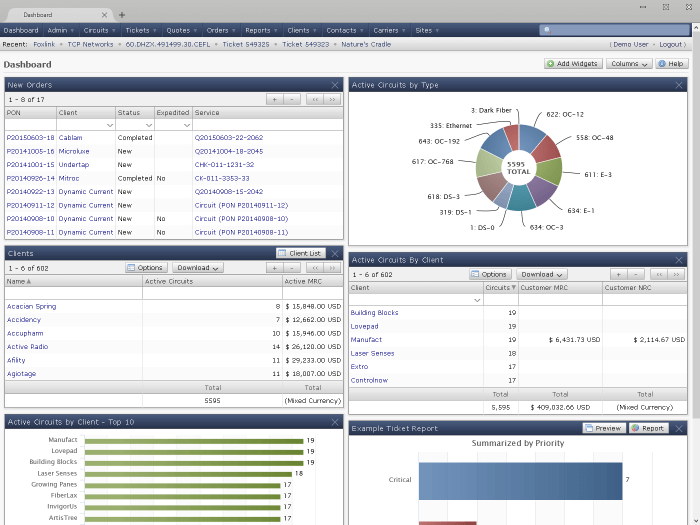Open order P20150603-18 link
Screen dimensions: 700x525
(30, 137)
